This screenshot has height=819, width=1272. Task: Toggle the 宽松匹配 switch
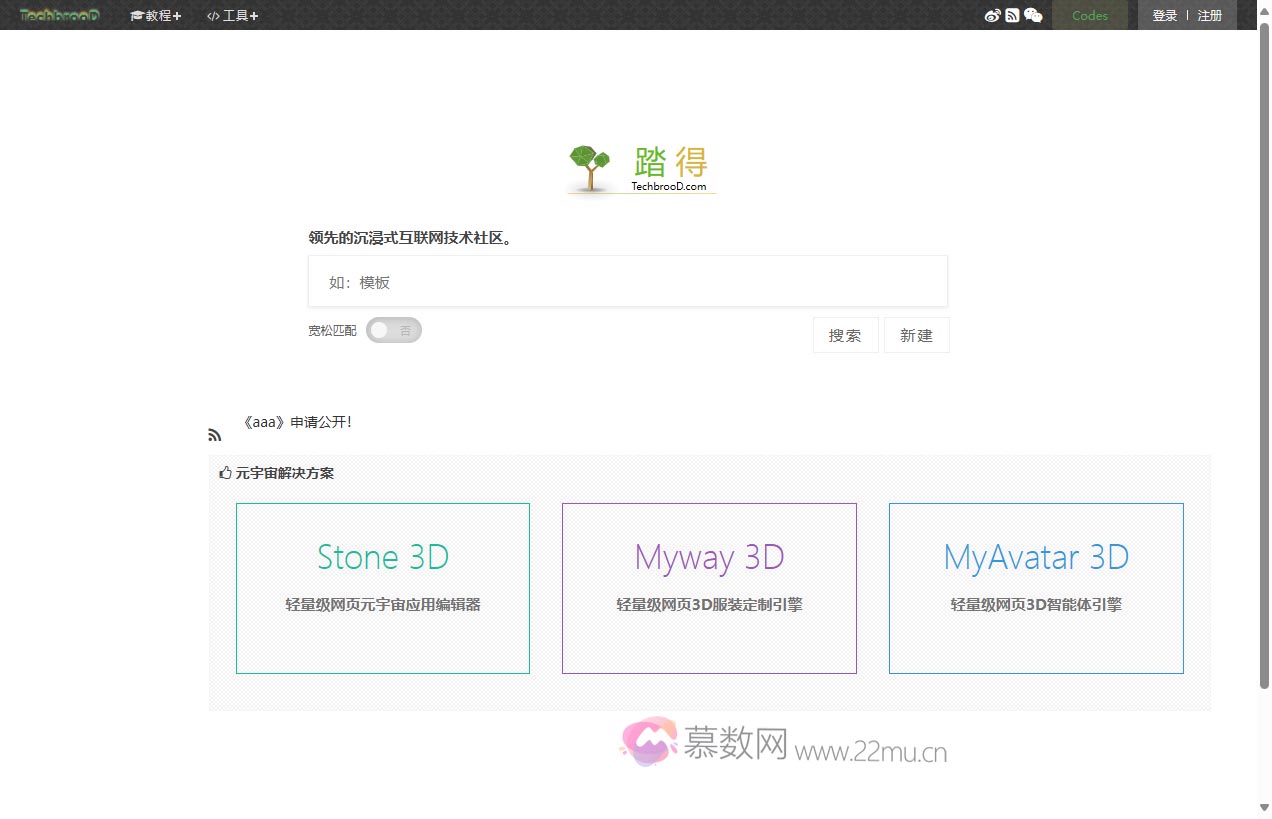point(394,330)
